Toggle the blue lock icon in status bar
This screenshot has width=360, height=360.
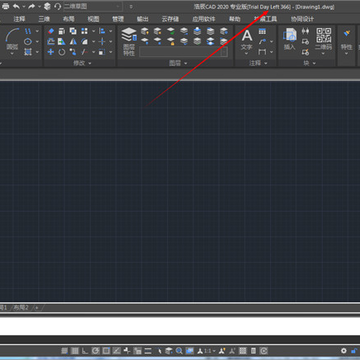354,351
